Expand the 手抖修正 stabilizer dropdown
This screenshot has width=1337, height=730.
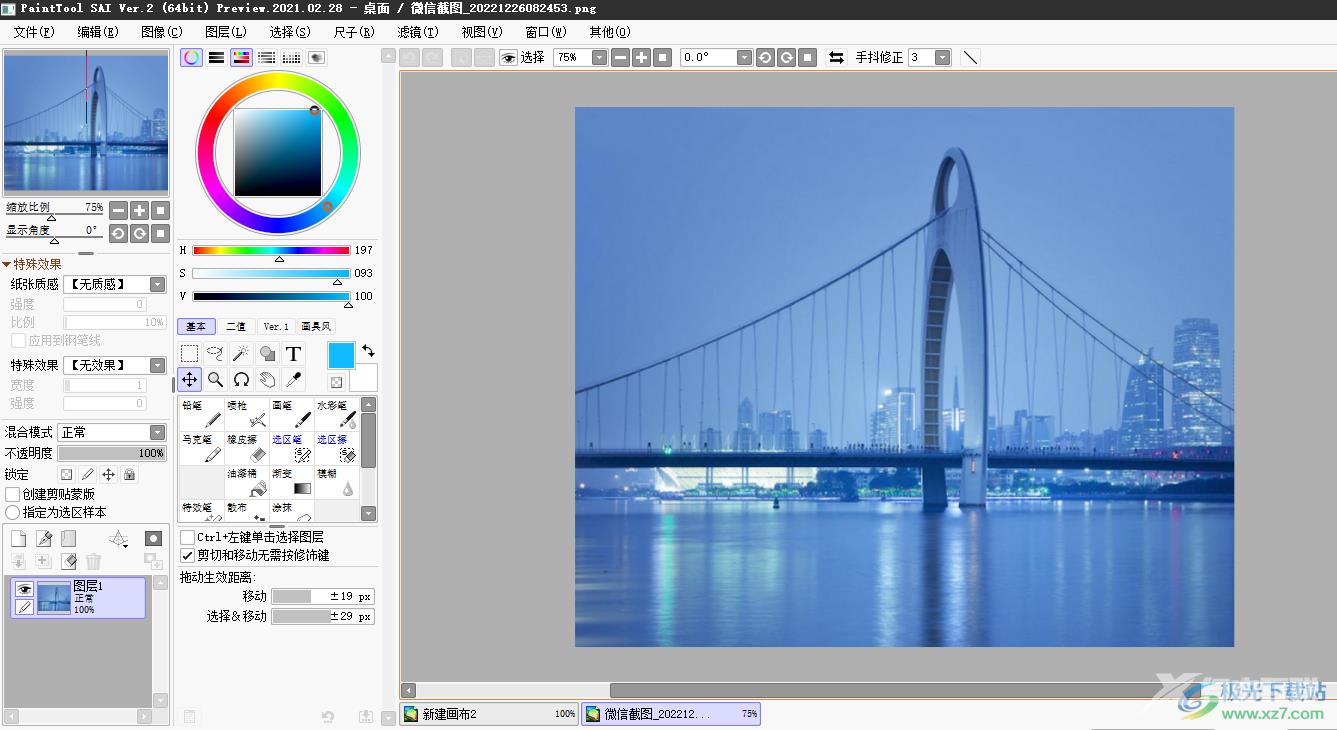(x=942, y=58)
